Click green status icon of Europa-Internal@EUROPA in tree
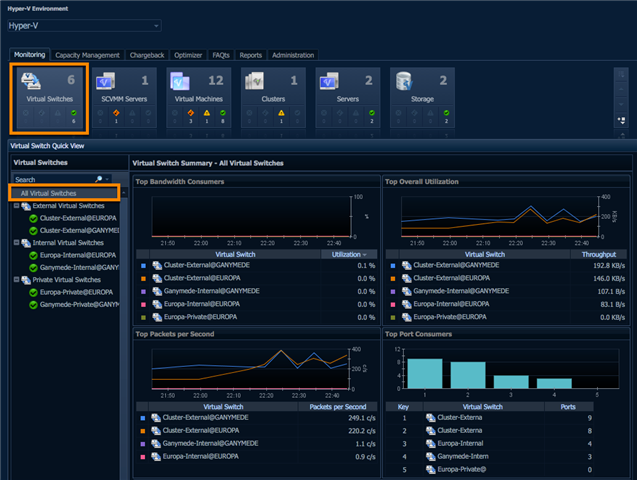Screen dimensions: 637x480 [x=33, y=255]
